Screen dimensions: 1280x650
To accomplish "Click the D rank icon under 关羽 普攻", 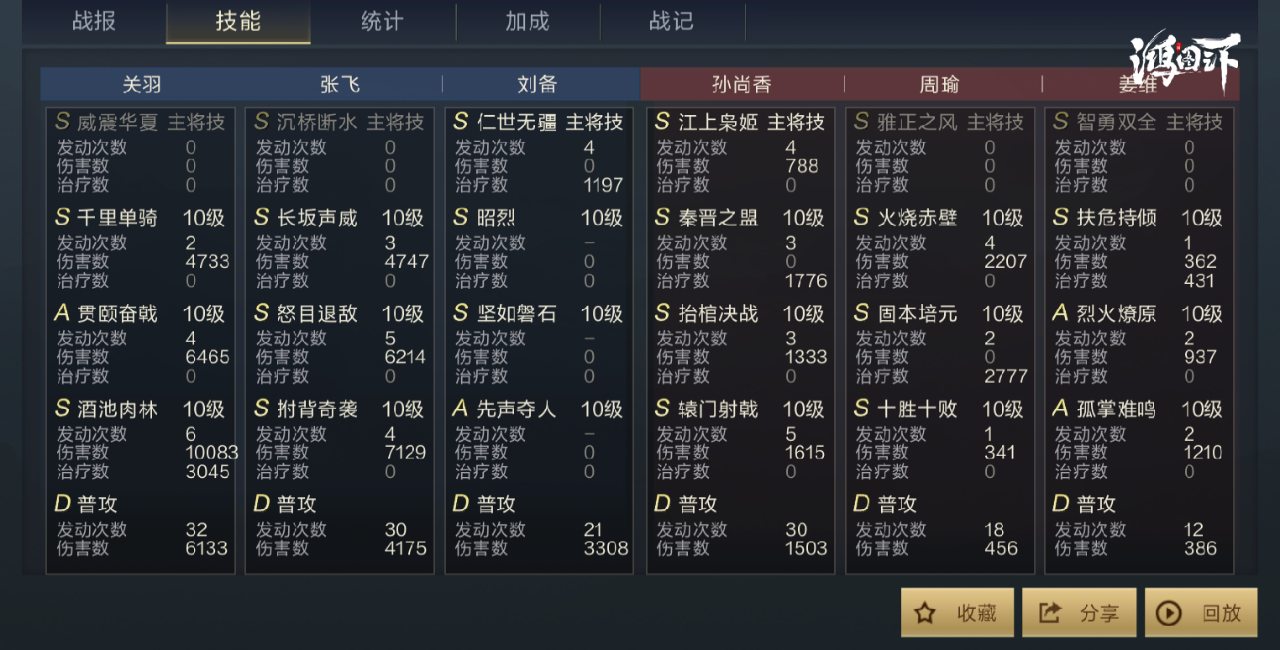I will click(62, 504).
